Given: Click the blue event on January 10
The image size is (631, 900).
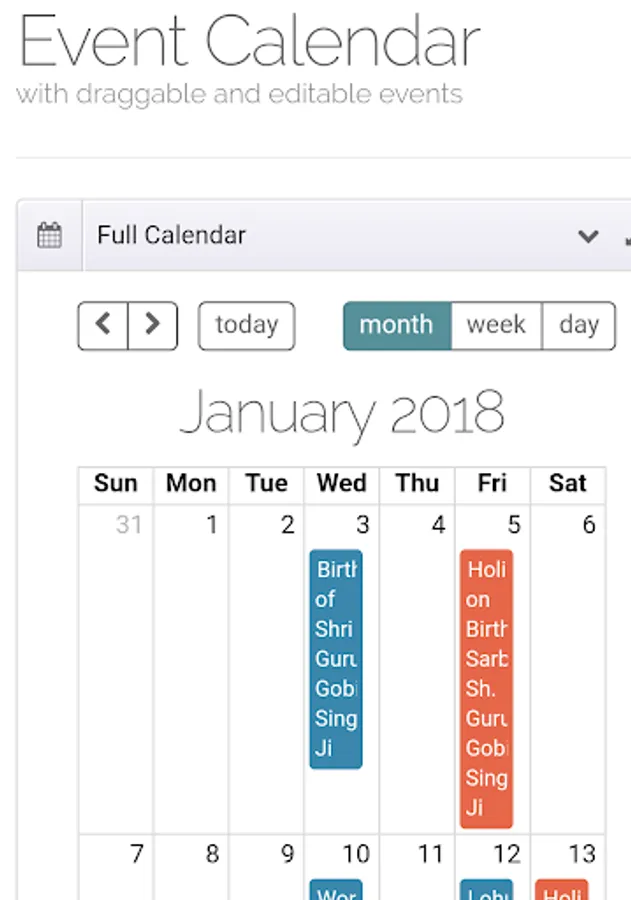Looking at the screenshot, I should tap(336, 890).
